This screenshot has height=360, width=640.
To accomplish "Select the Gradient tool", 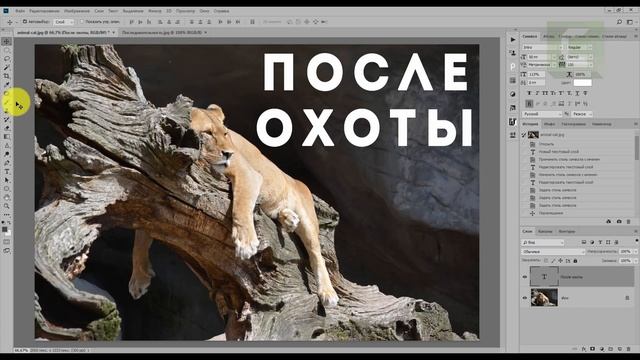I will coord(7,137).
